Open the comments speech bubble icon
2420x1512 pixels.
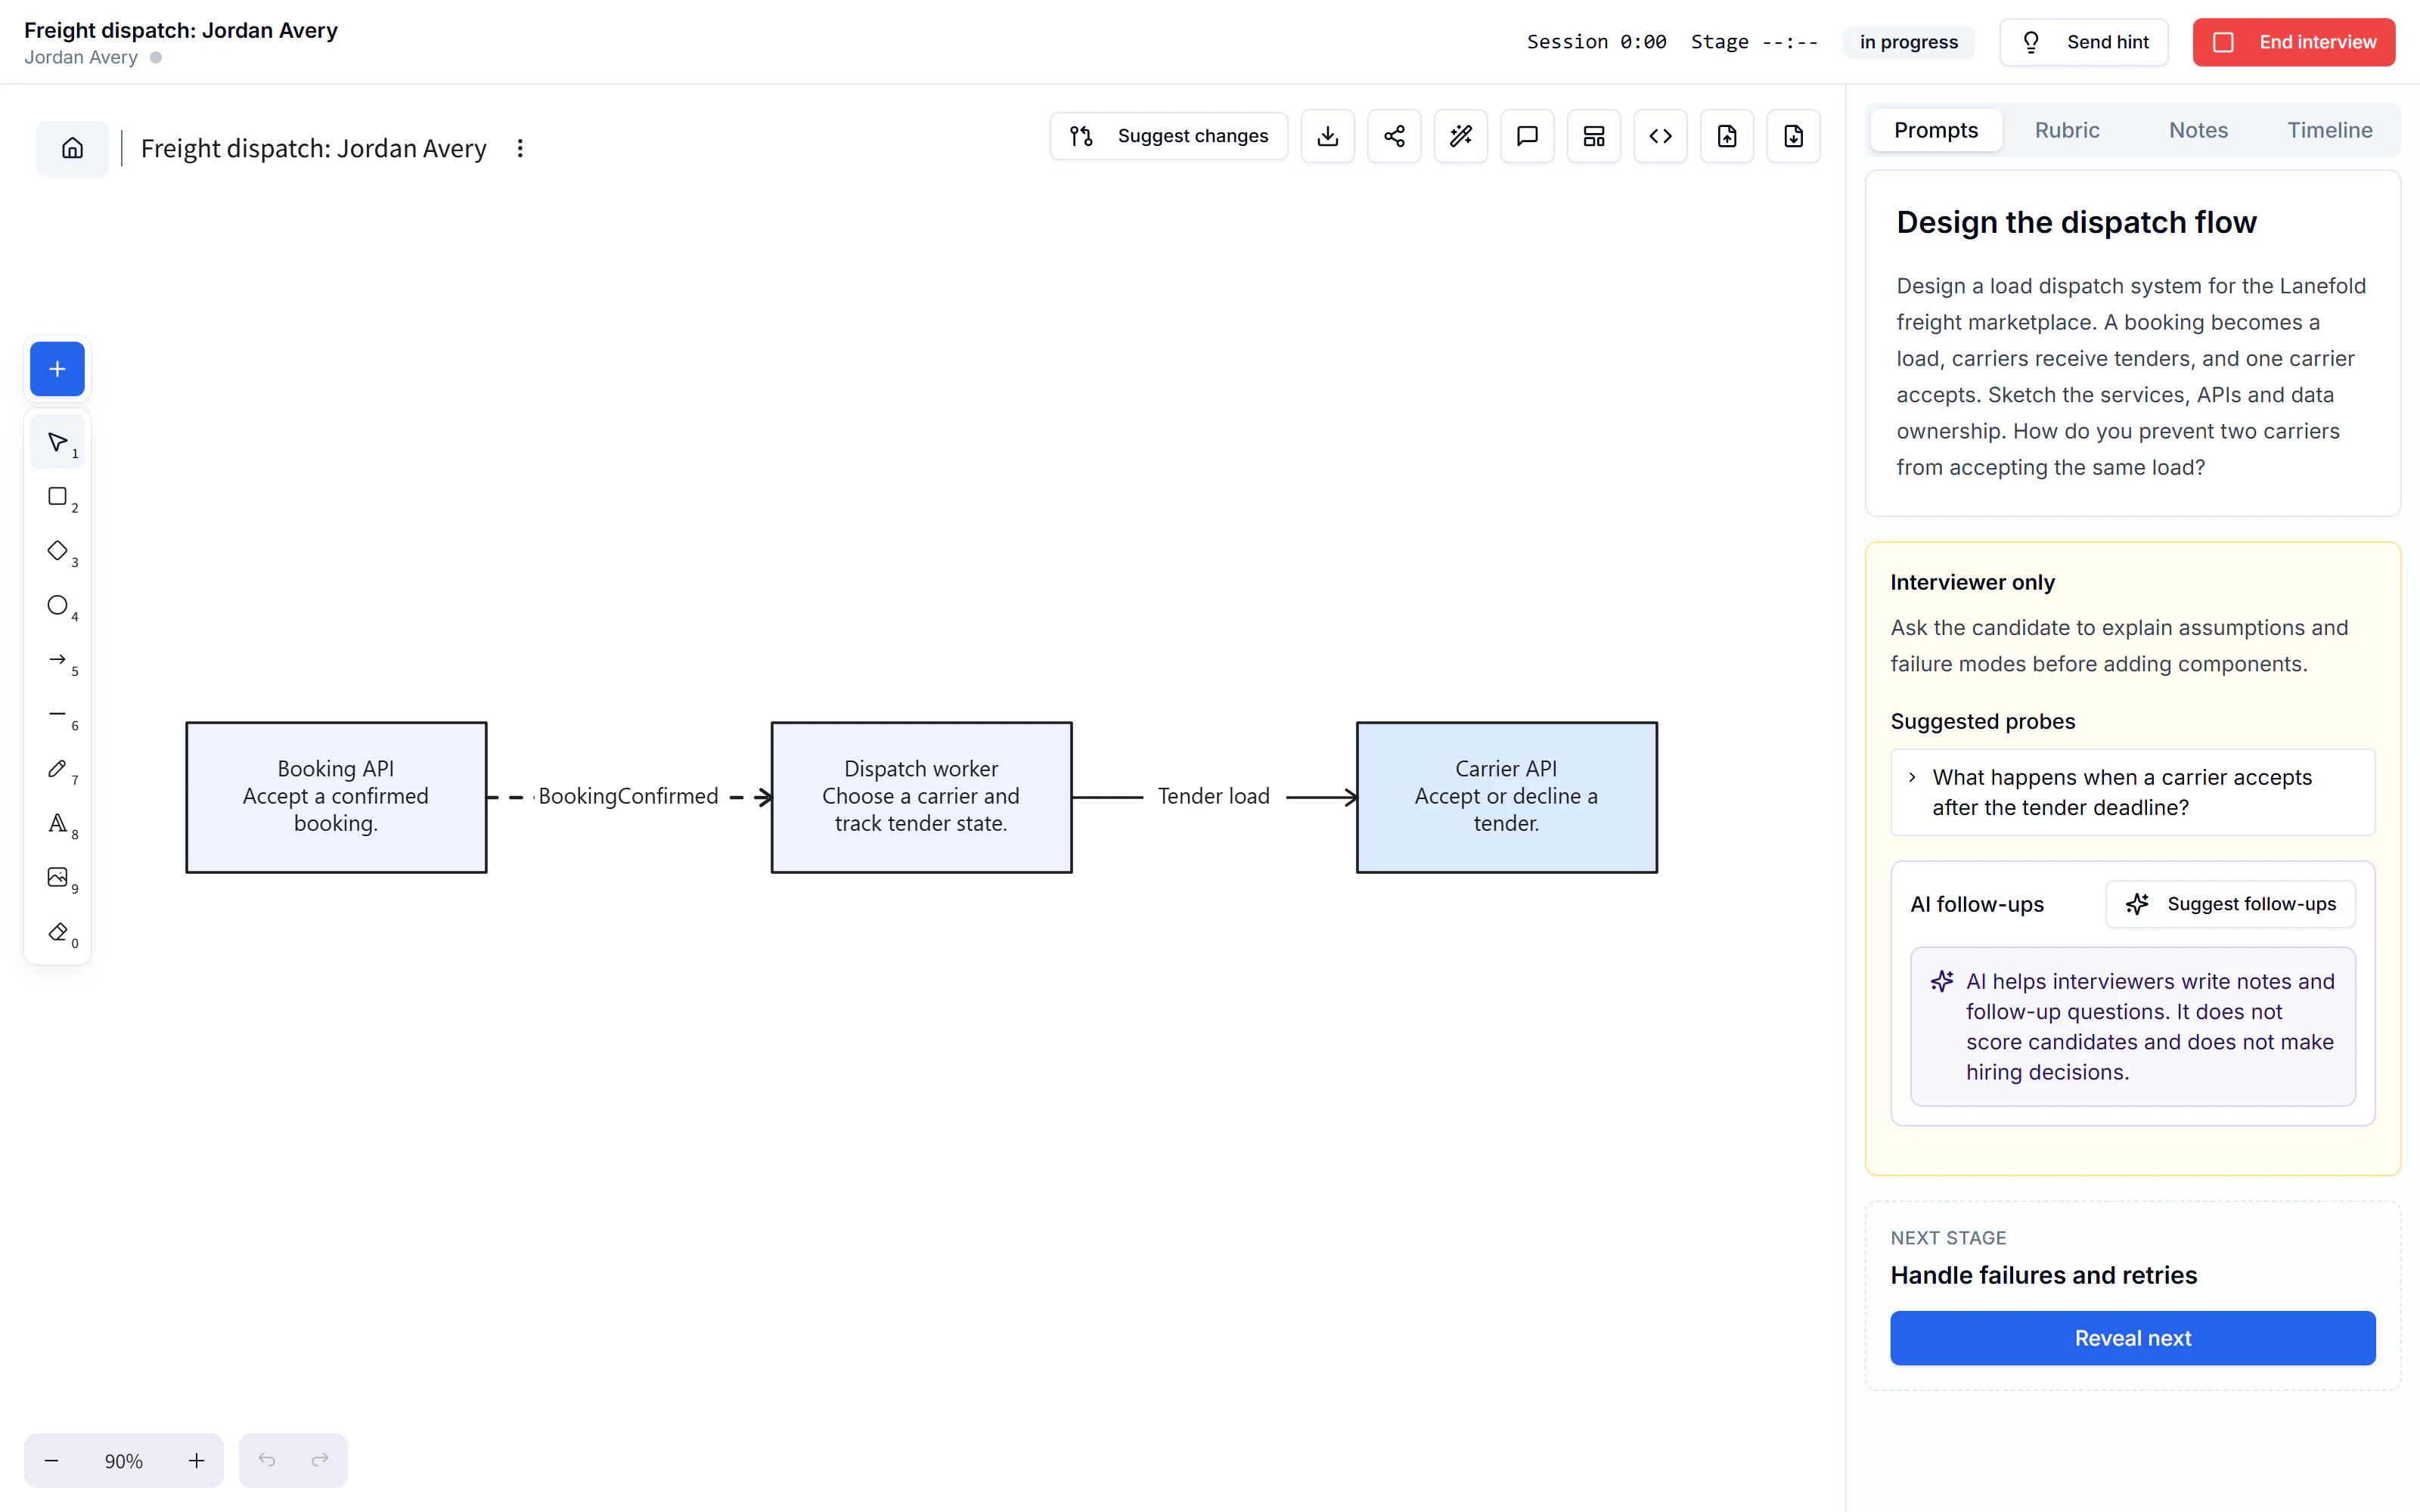tap(1527, 136)
